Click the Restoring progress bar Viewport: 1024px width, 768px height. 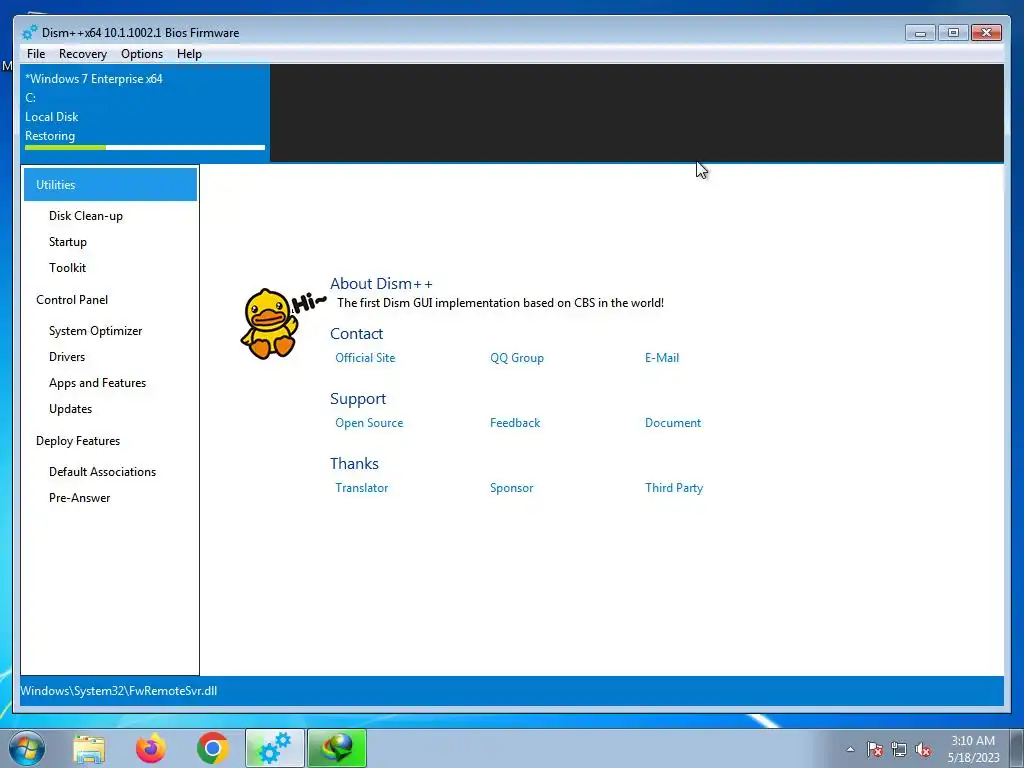[x=145, y=148]
